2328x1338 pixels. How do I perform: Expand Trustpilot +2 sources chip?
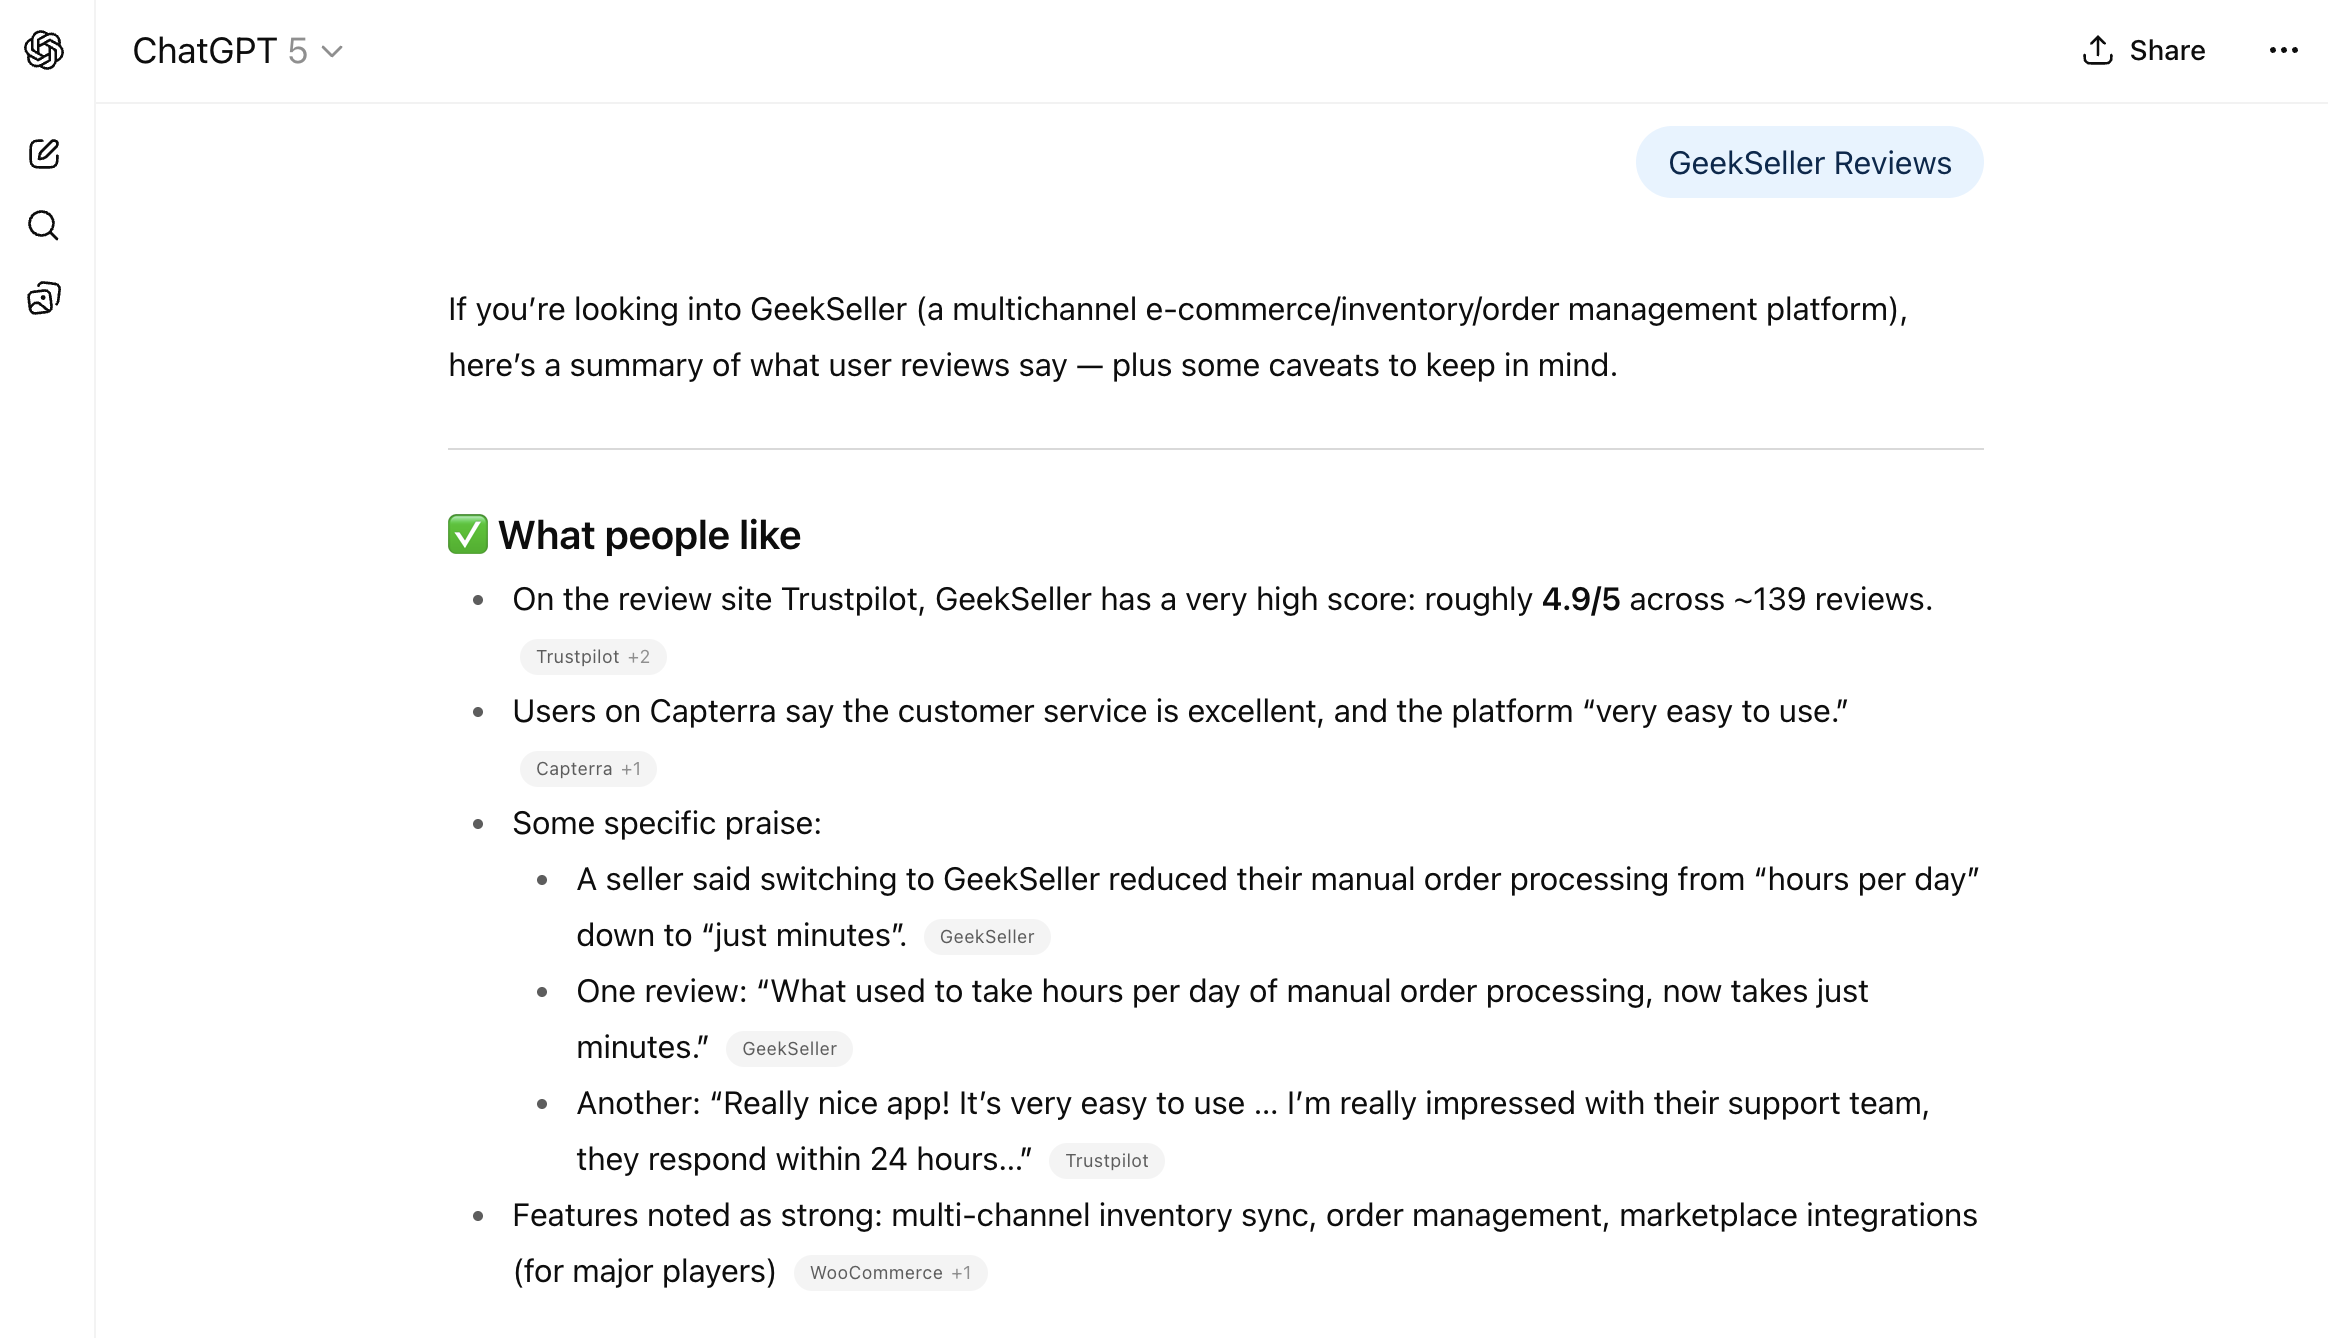(x=593, y=657)
